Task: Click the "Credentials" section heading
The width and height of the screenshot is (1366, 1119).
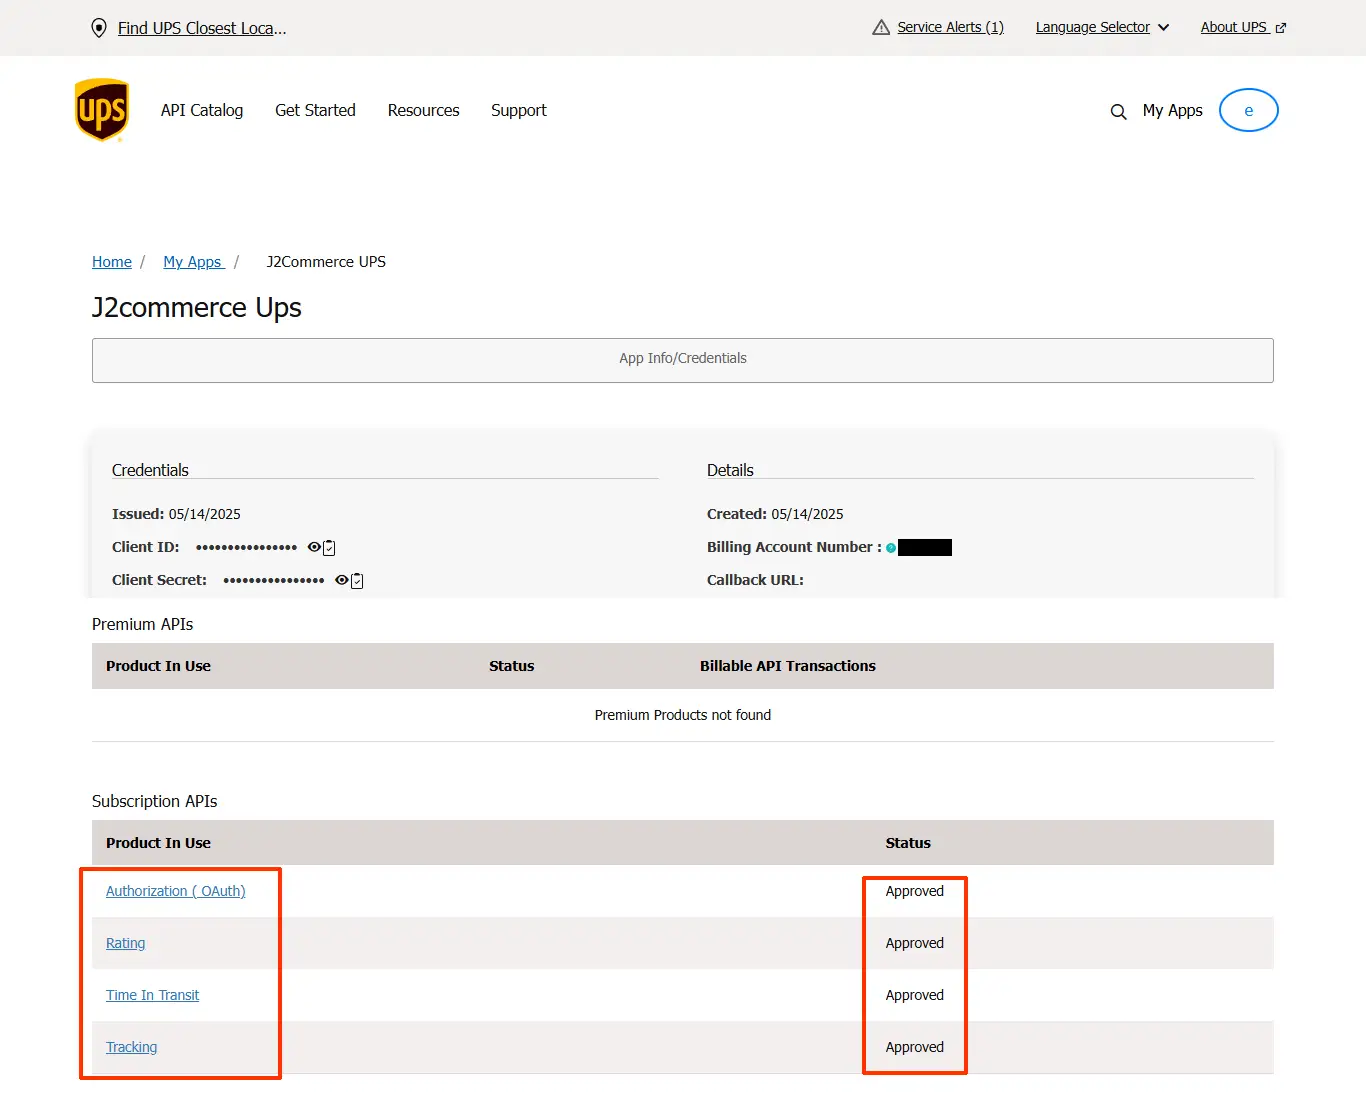Action: 150,470
